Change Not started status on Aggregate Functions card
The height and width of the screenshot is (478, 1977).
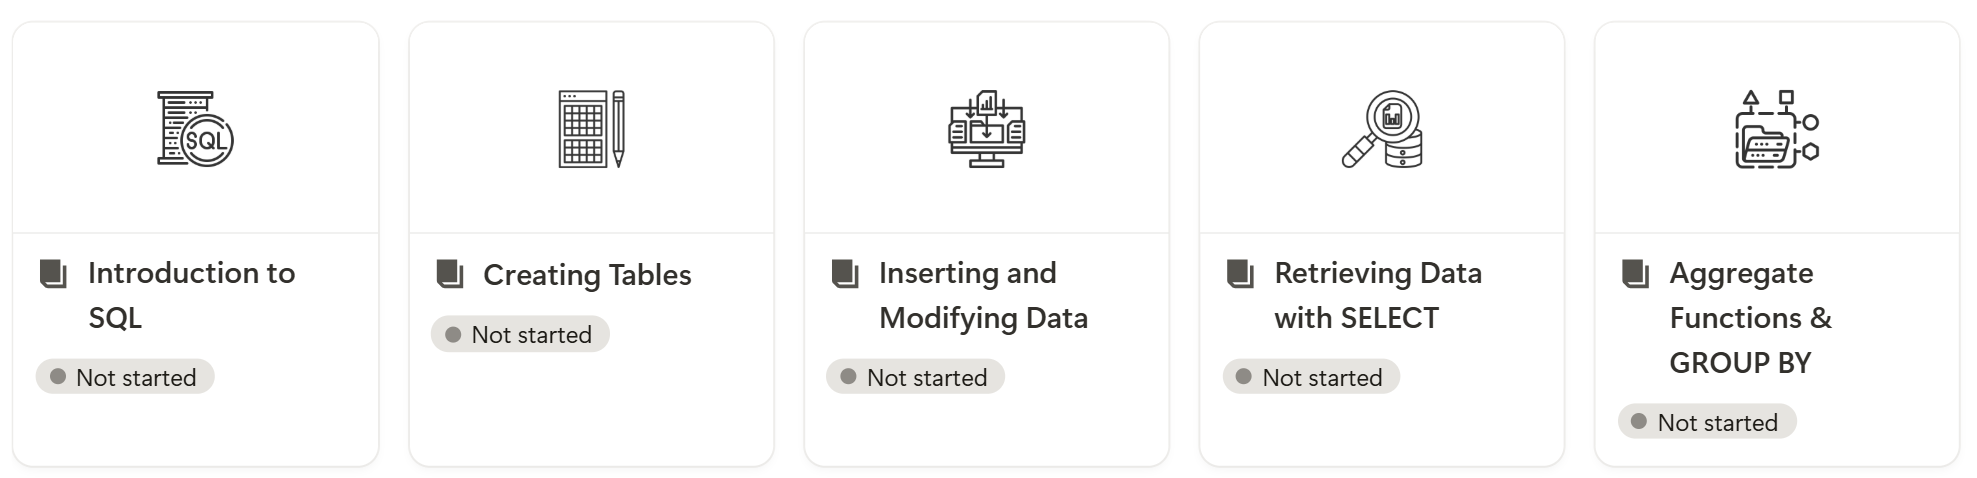click(x=1707, y=422)
